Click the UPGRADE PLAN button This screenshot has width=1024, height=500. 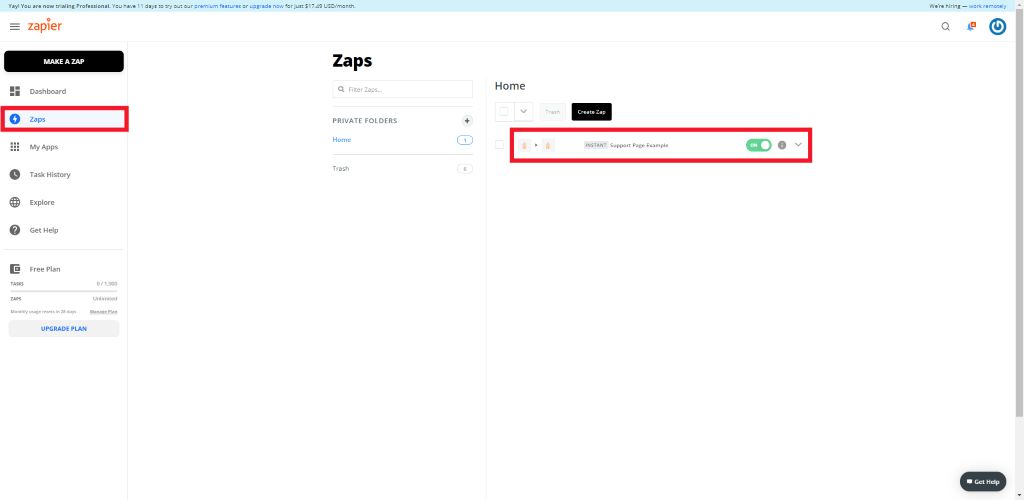[64, 328]
